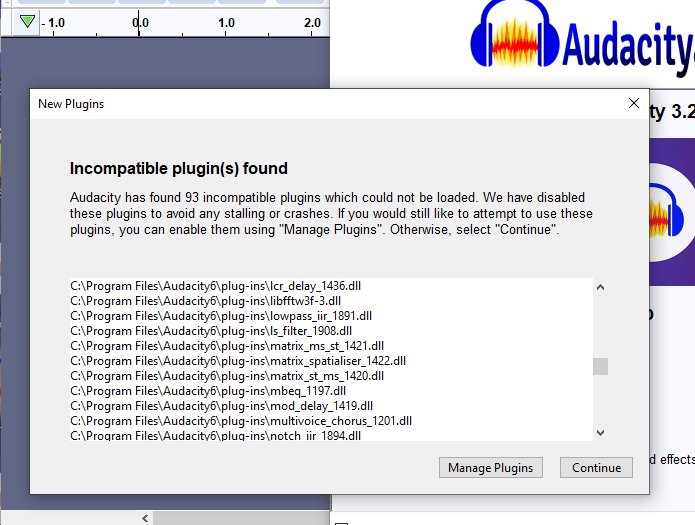
Task: Select the ls_filter_1908.dll entry
Action: 211,331
